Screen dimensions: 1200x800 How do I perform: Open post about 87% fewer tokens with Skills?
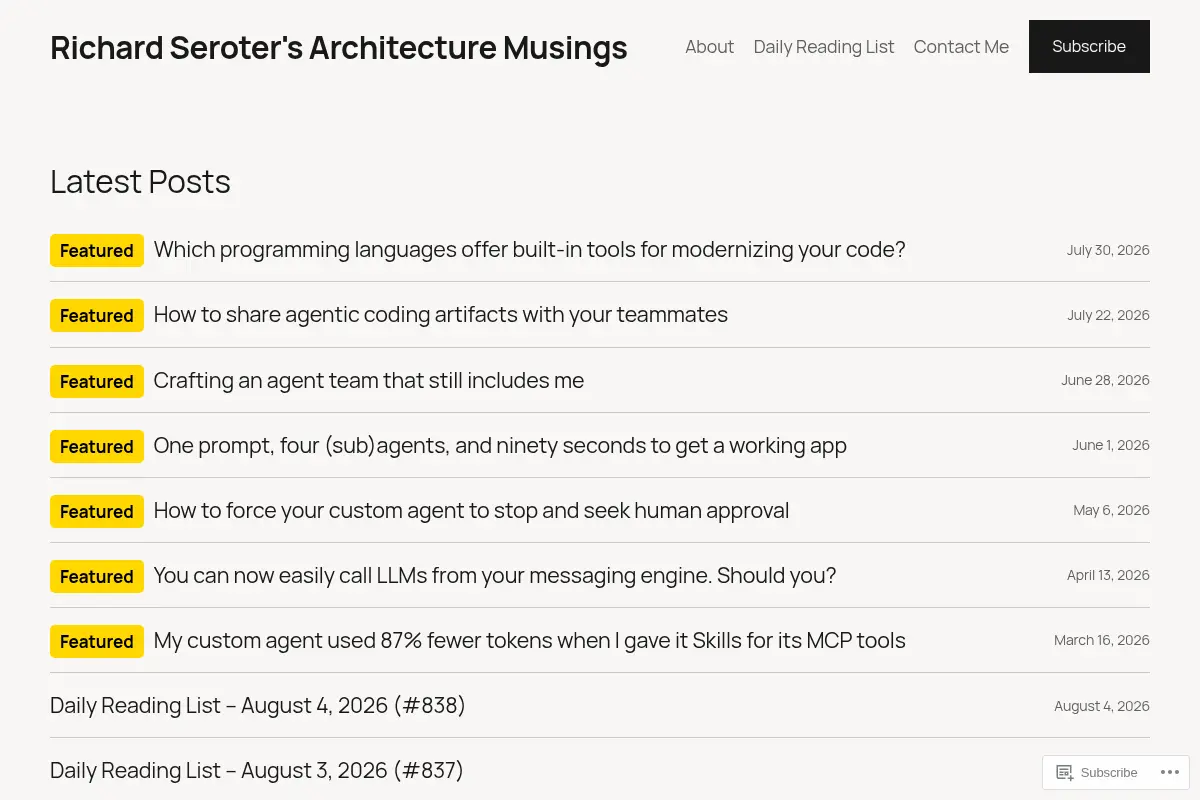529,640
